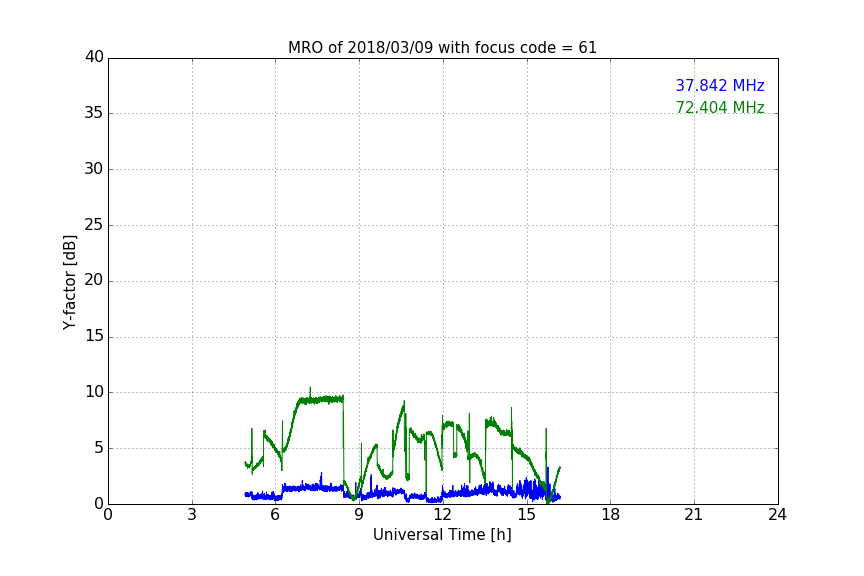Click the x-axis tick label "9"

[359, 515]
